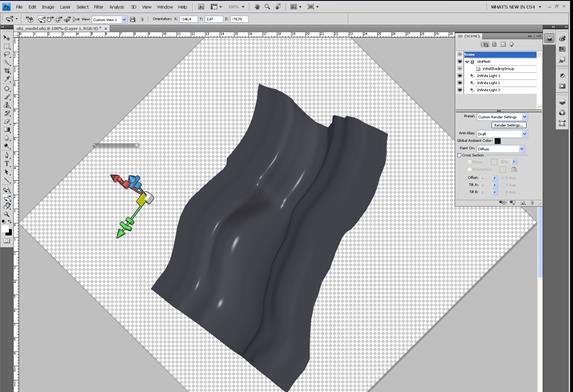Viewport: 573px width, 392px height.
Task: Open the Layer menu
Action: [65, 7]
